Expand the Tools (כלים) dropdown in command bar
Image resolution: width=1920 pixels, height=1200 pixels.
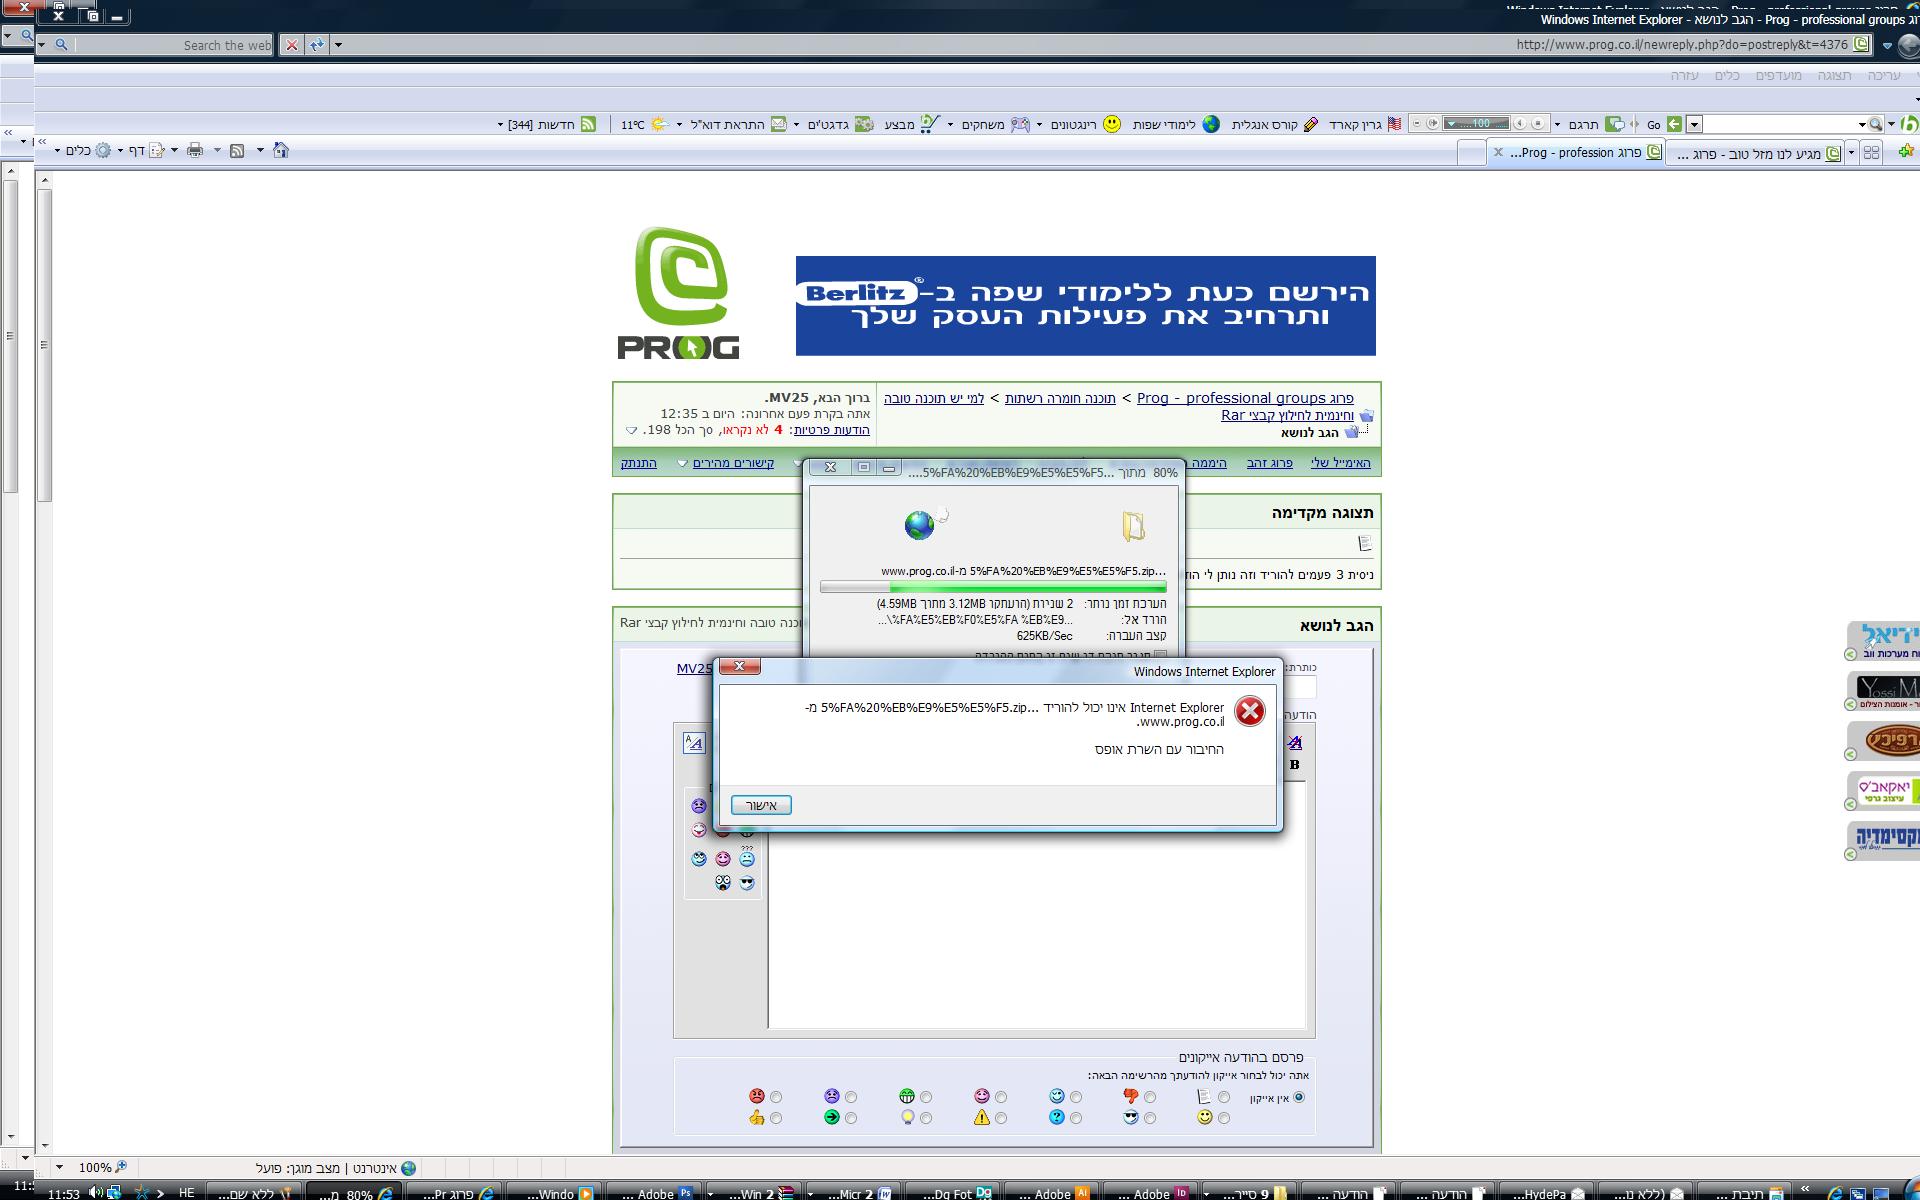coord(57,150)
